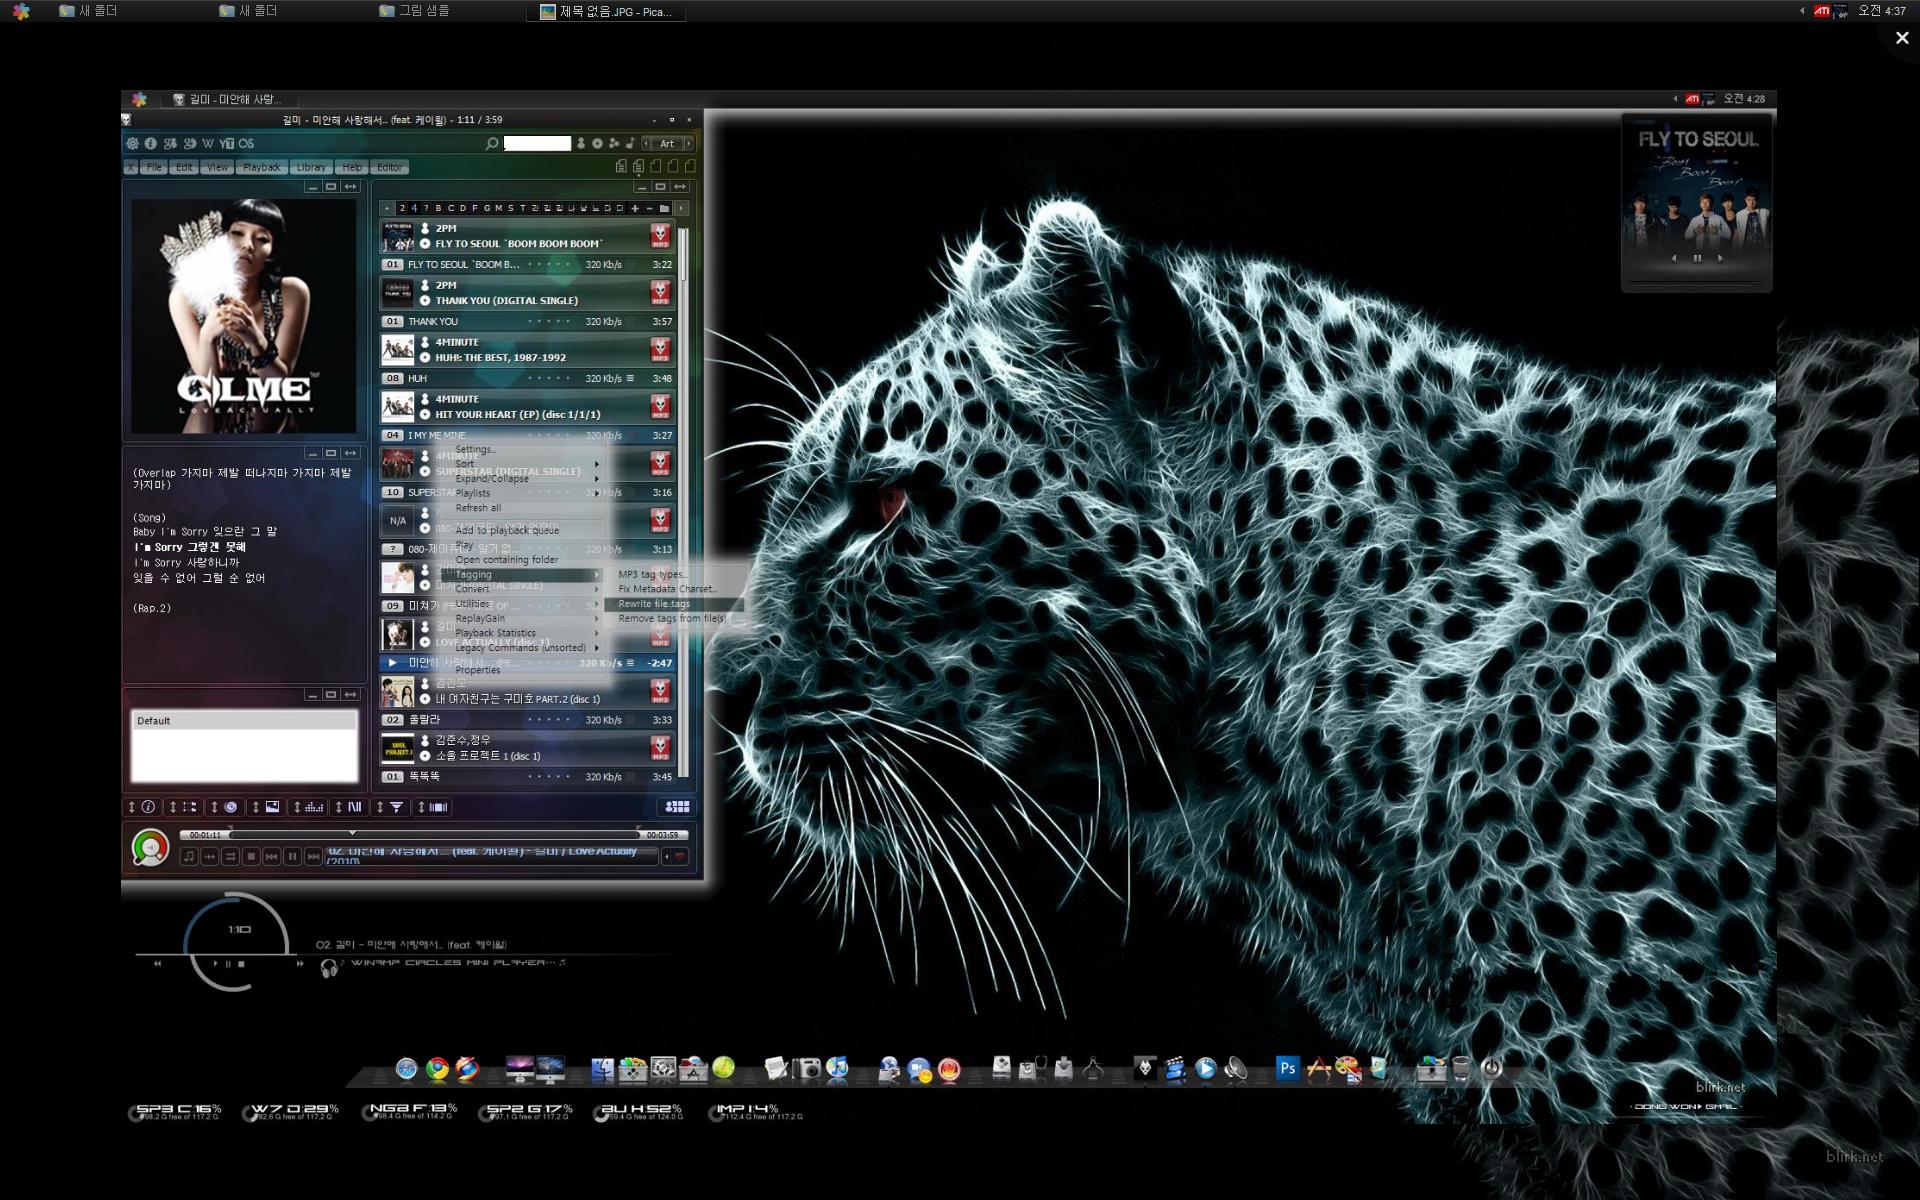Pause the current track
The width and height of the screenshot is (1920, 1200).
tap(292, 857)
